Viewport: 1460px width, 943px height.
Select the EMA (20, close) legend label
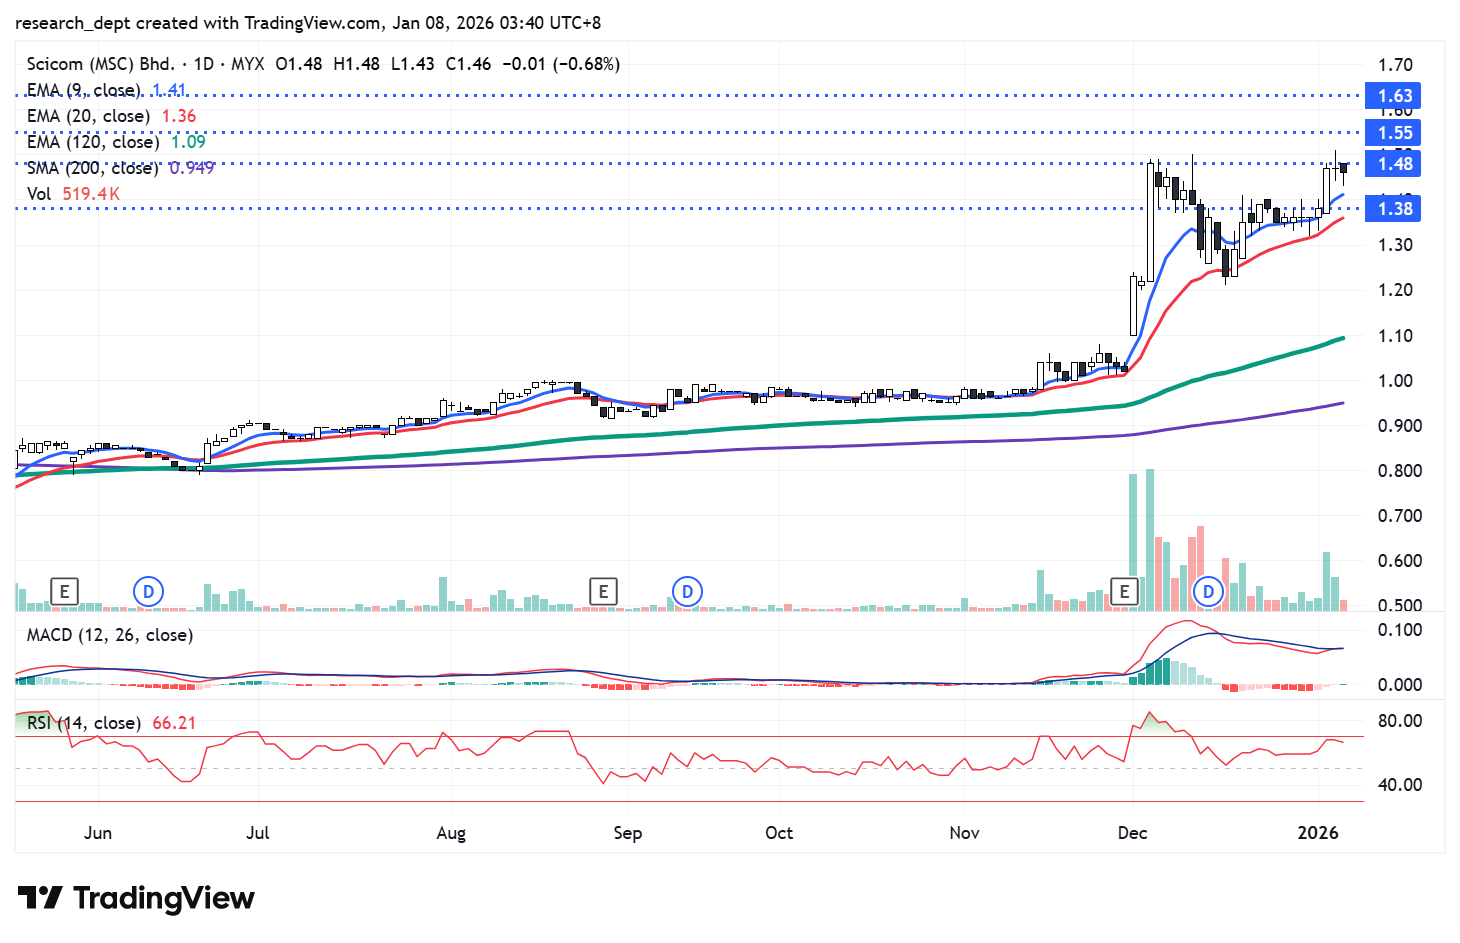pyautogui.click(x=88, y=116)
